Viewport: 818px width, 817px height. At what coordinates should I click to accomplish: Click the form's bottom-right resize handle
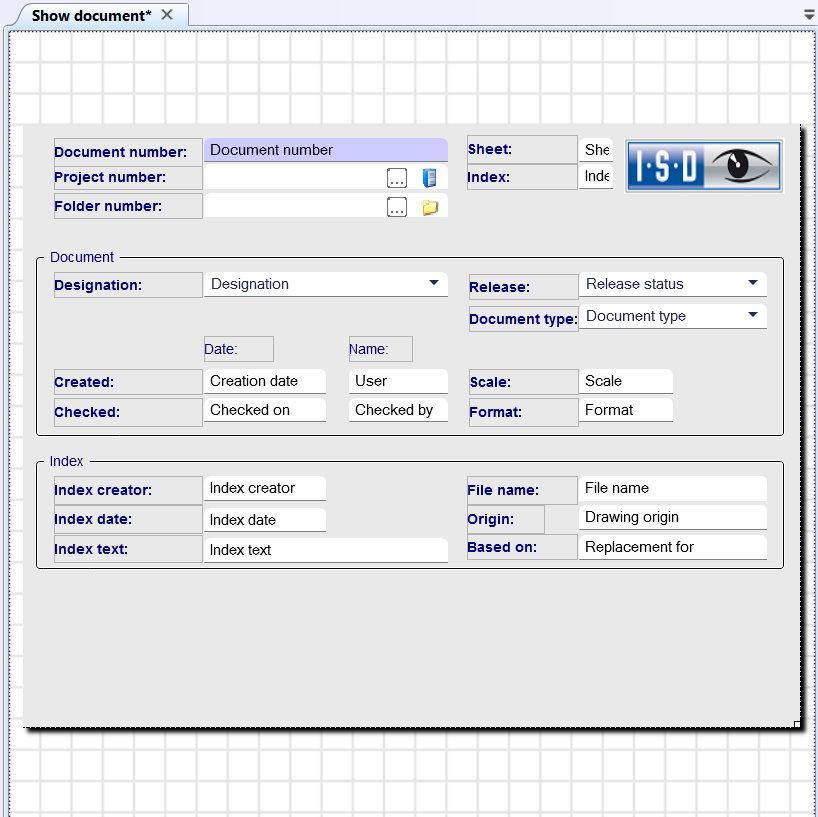(797, 724)
